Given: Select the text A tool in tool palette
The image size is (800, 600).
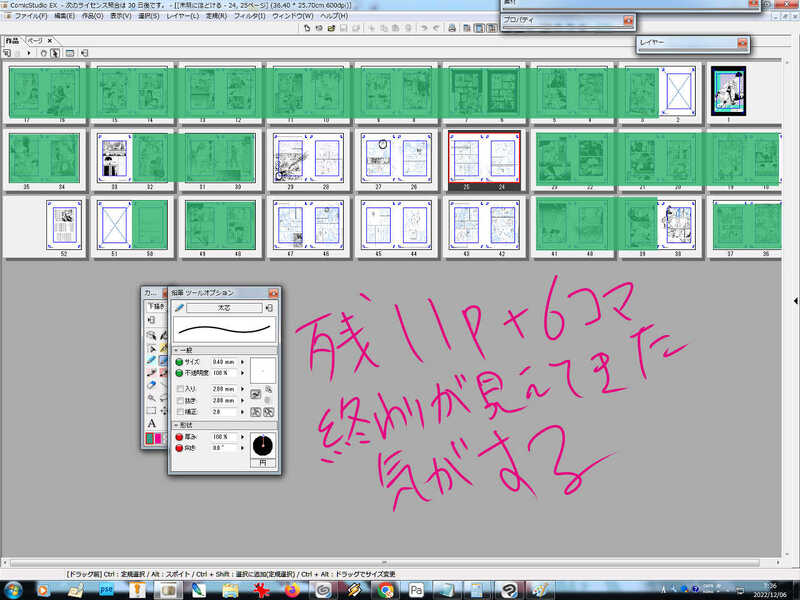Looking at the screenshot, I should [x=152, y=423].
